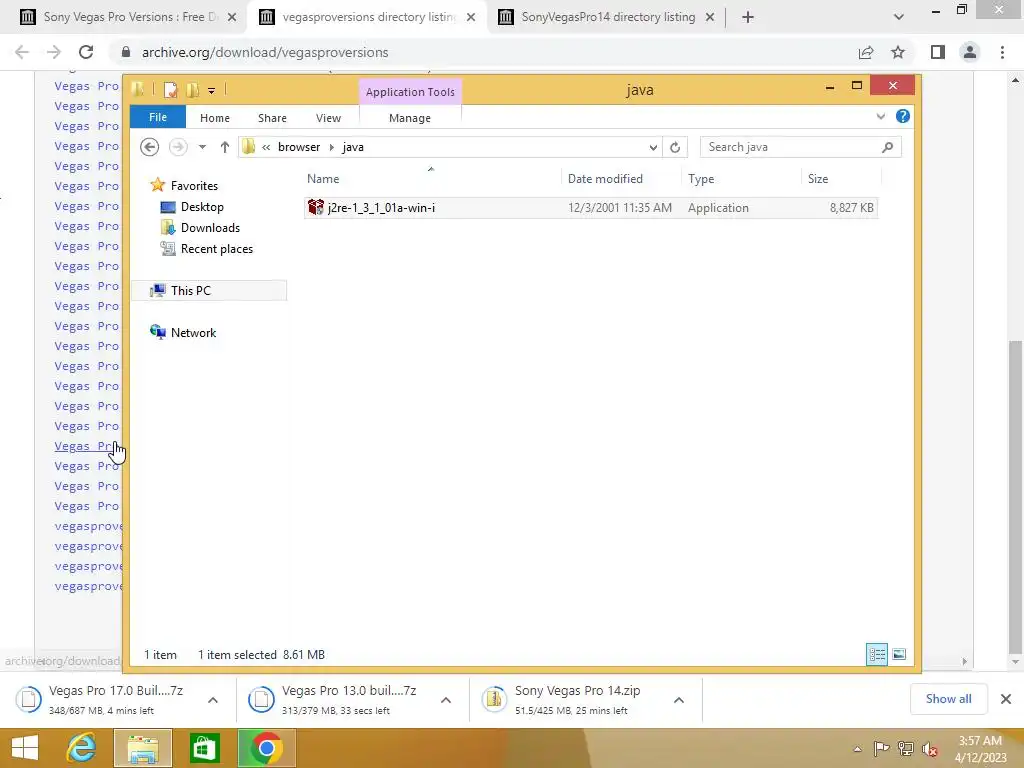Open a new Chrome tab
This screenshot has height=768, width=1024.
[748, 17]
